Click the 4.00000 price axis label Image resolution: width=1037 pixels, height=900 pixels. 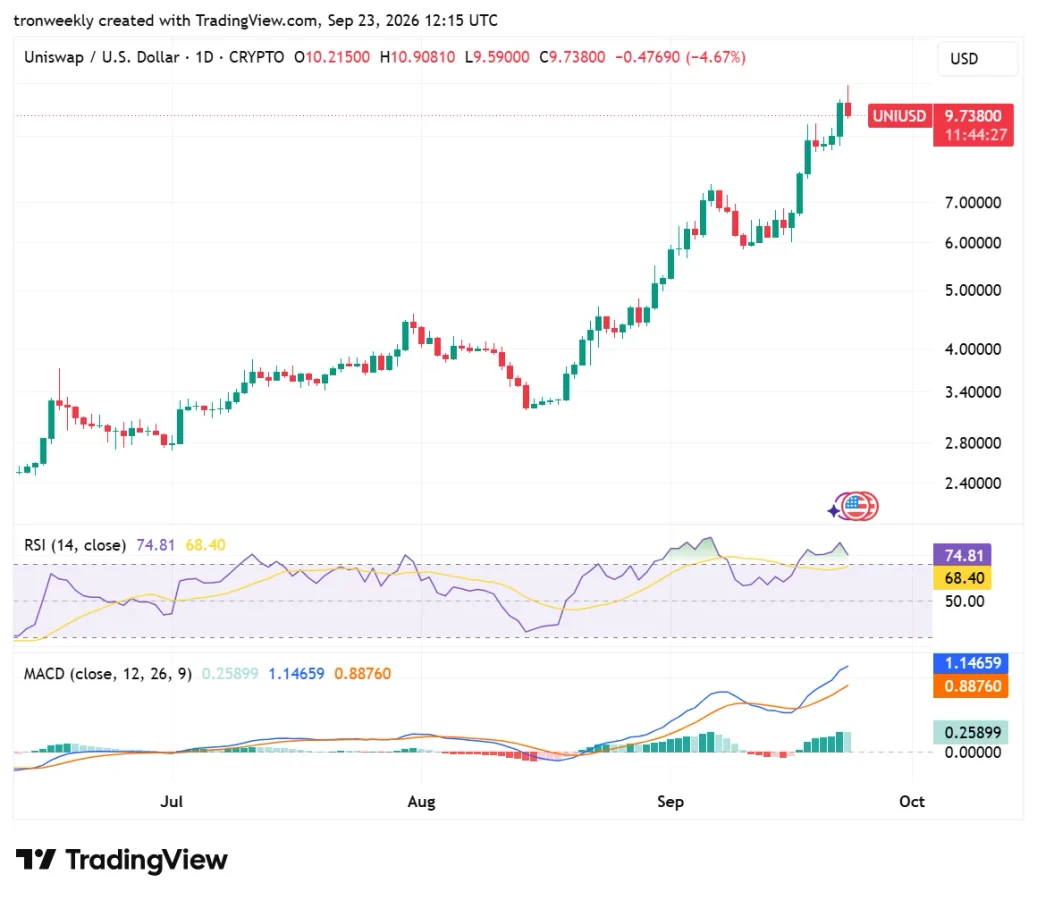972,349
